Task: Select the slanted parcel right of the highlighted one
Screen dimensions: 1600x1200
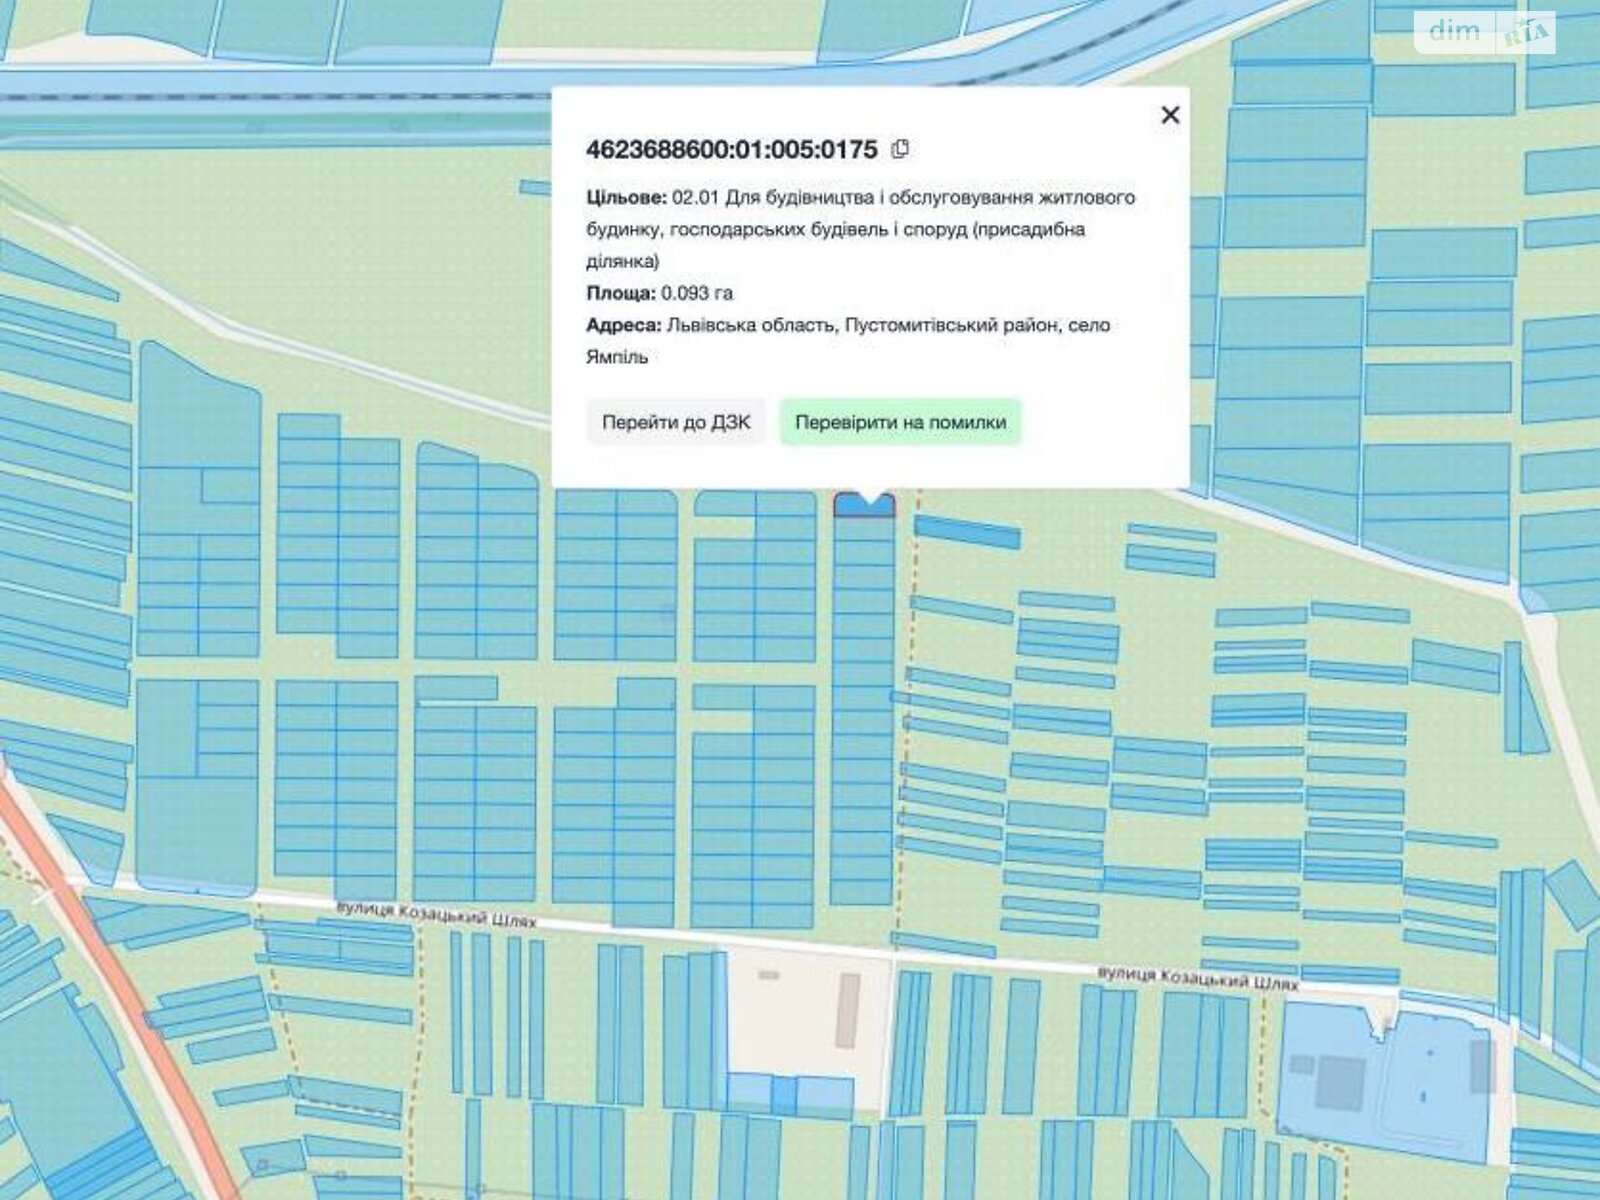Action: point(967,532)
